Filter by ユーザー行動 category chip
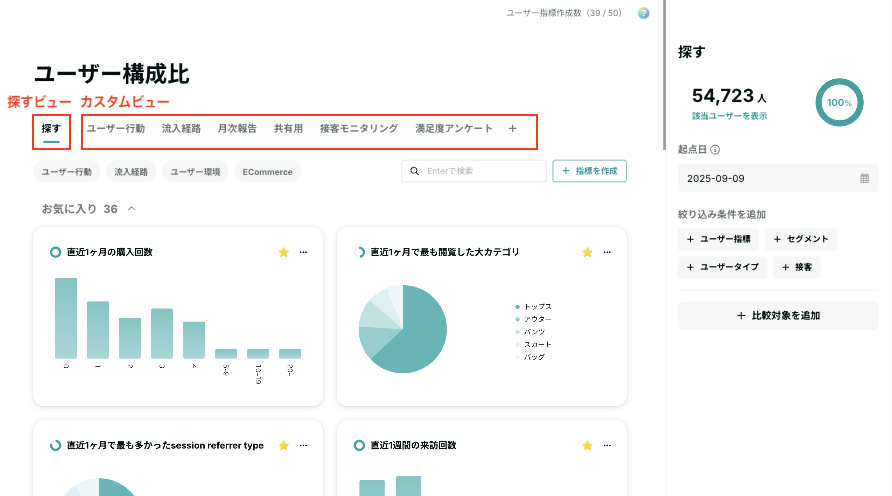 [x=67, y=172]
